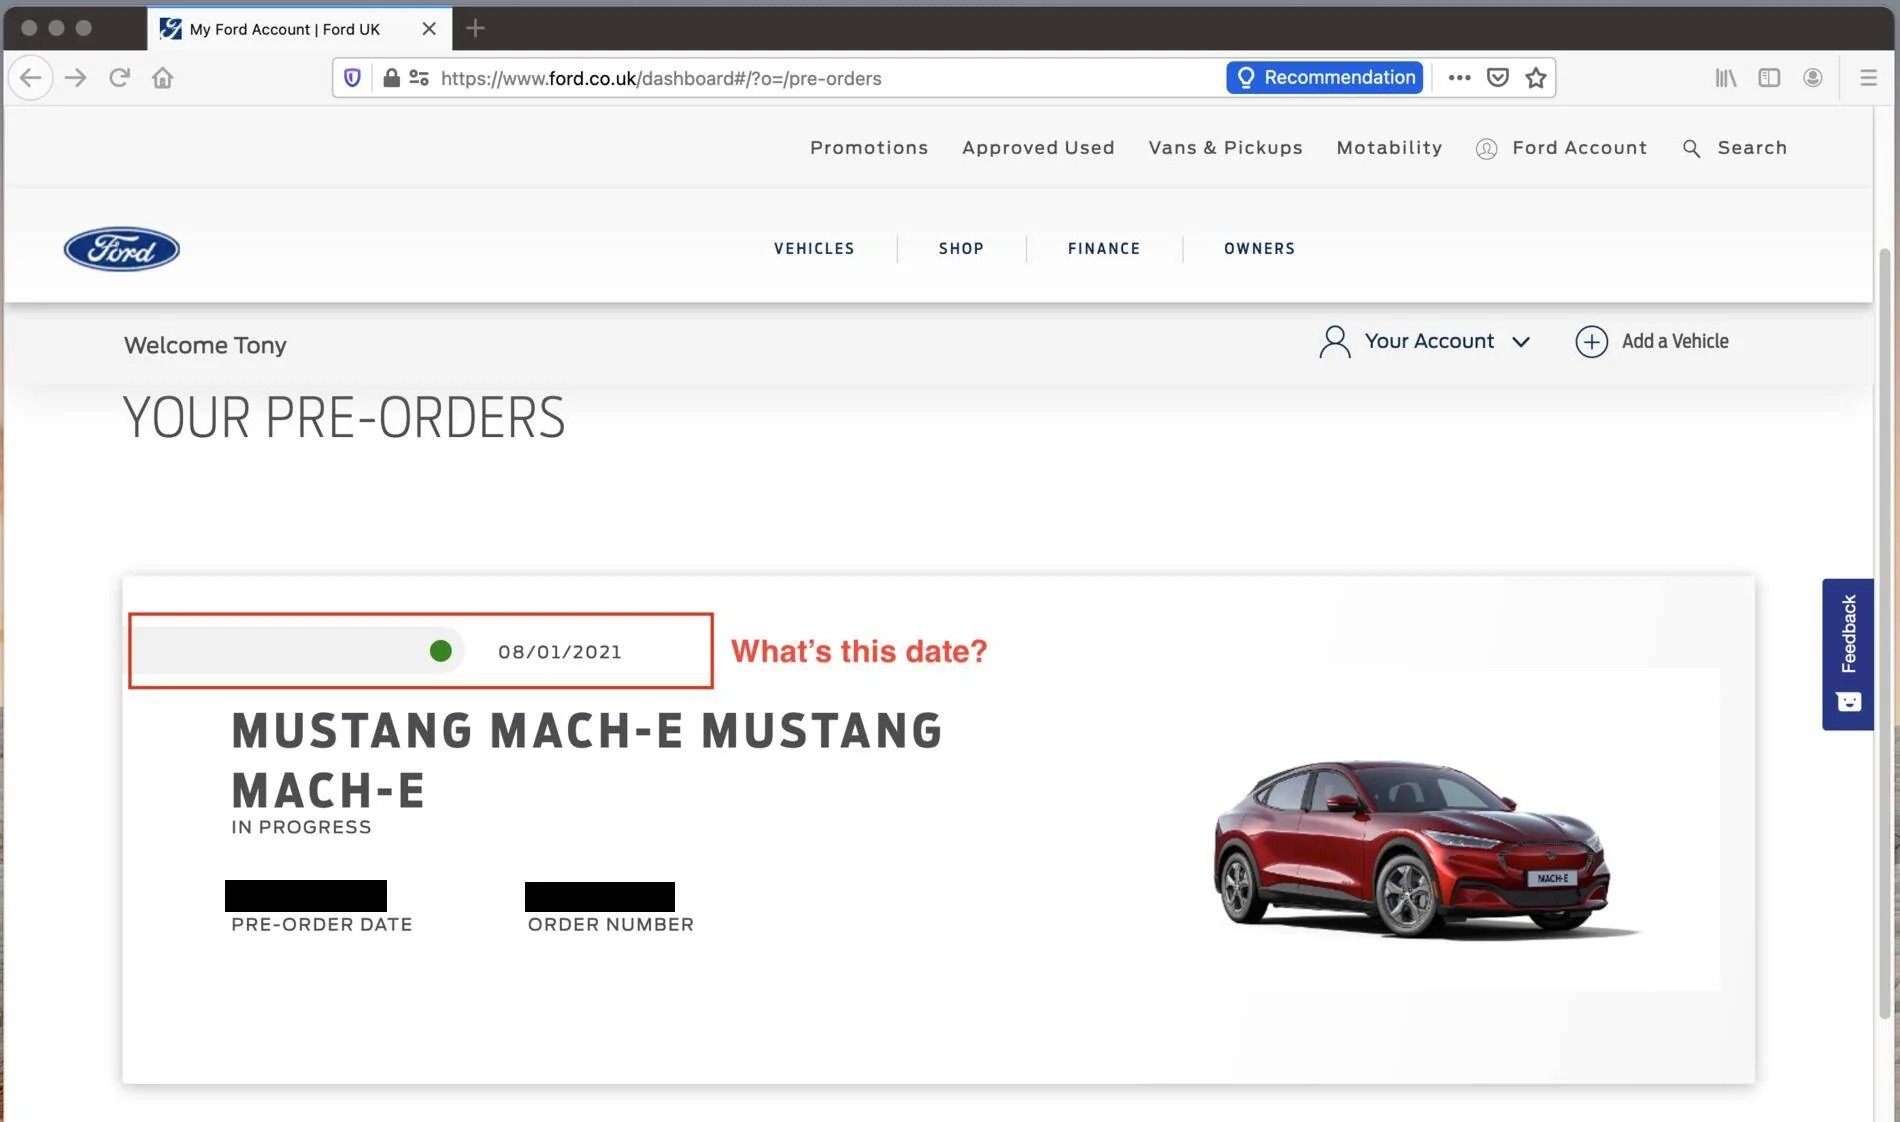The width and height of the screenshot is (1900, 1122).
Task: Open the SHOP menu
Action: [x=961, y=249]
